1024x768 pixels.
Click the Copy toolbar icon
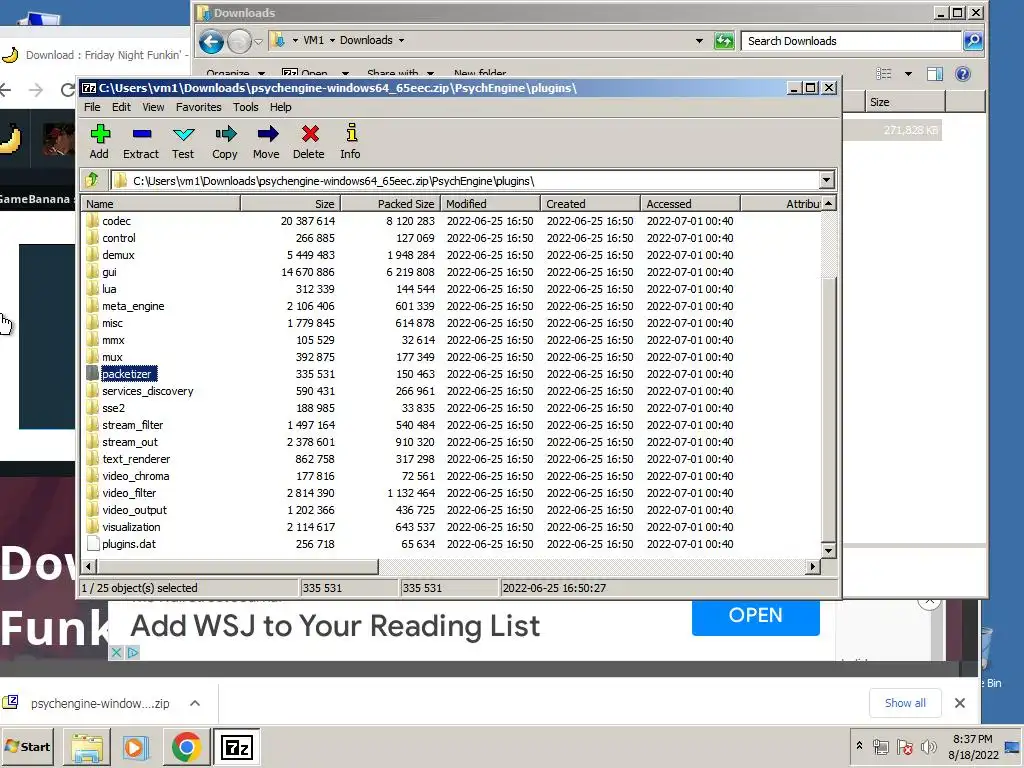225,135
